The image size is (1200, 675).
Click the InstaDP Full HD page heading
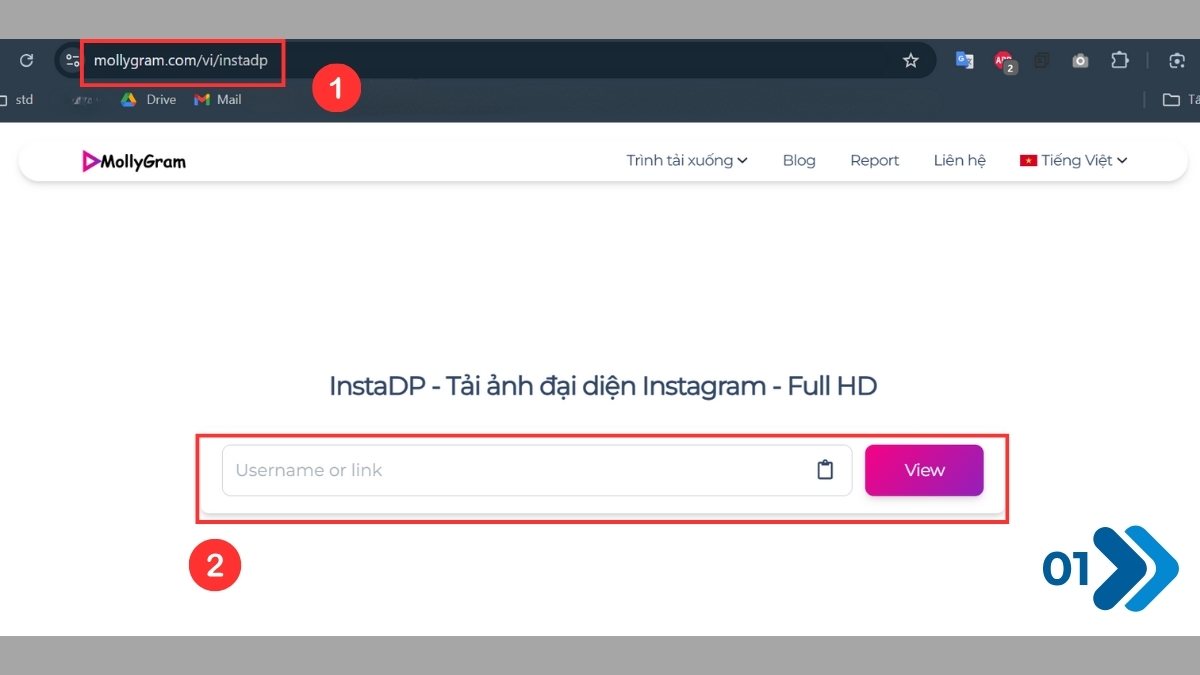(603, 386)
